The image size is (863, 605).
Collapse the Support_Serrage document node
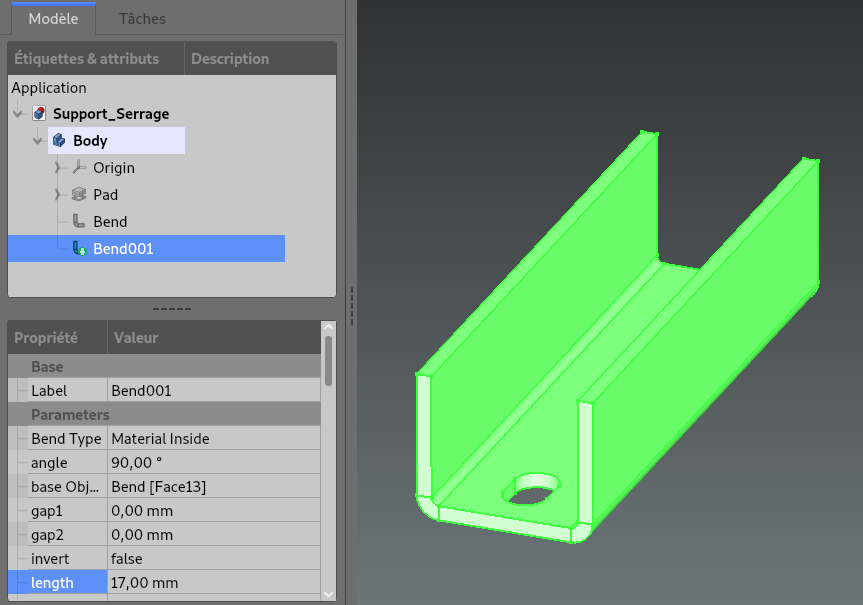(18, 114)
